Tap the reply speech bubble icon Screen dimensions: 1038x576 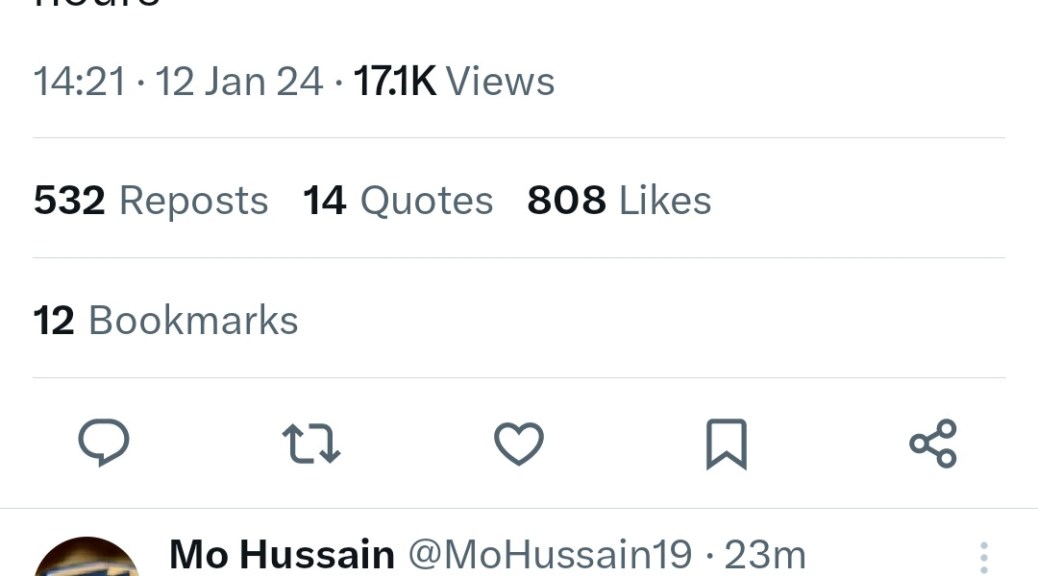104,443
